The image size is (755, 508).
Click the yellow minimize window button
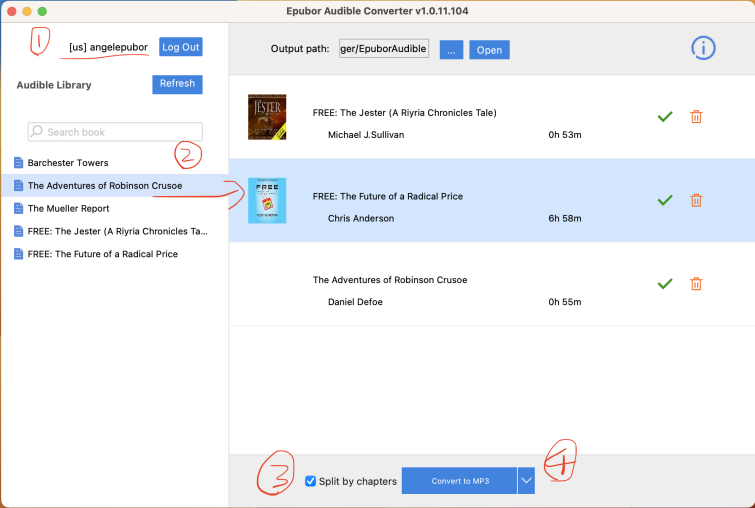27,11
